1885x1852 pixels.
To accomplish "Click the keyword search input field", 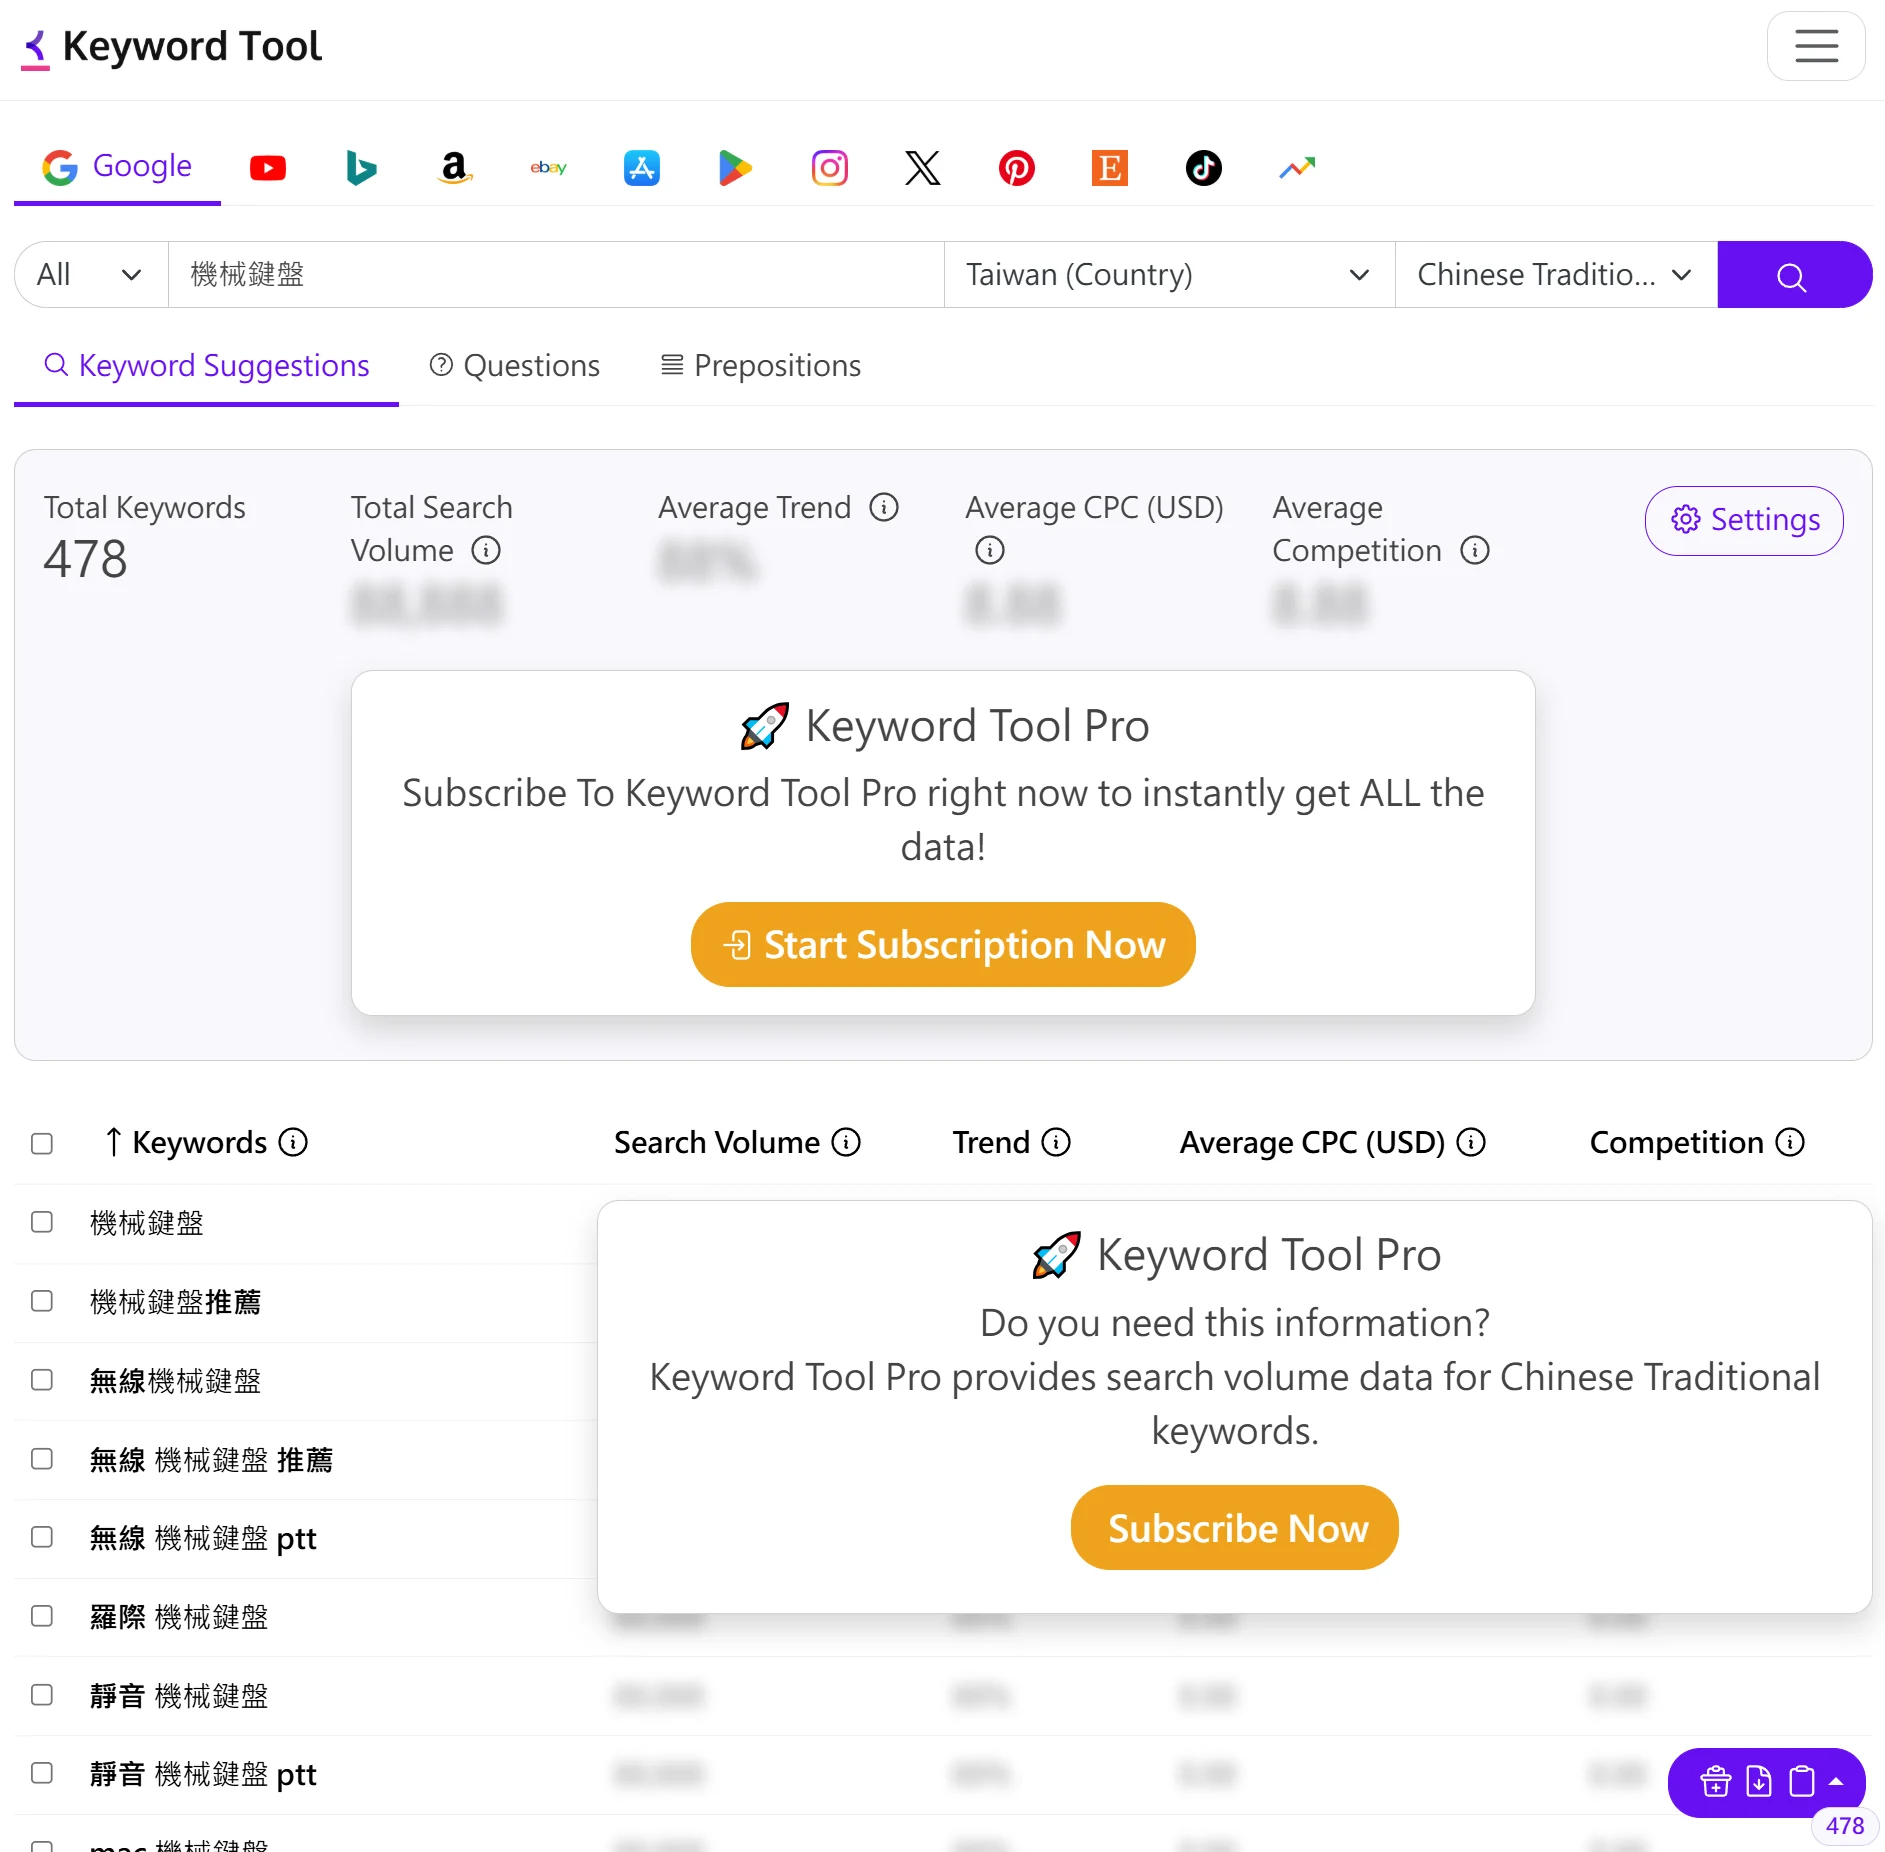I will (x=555, y=274).
